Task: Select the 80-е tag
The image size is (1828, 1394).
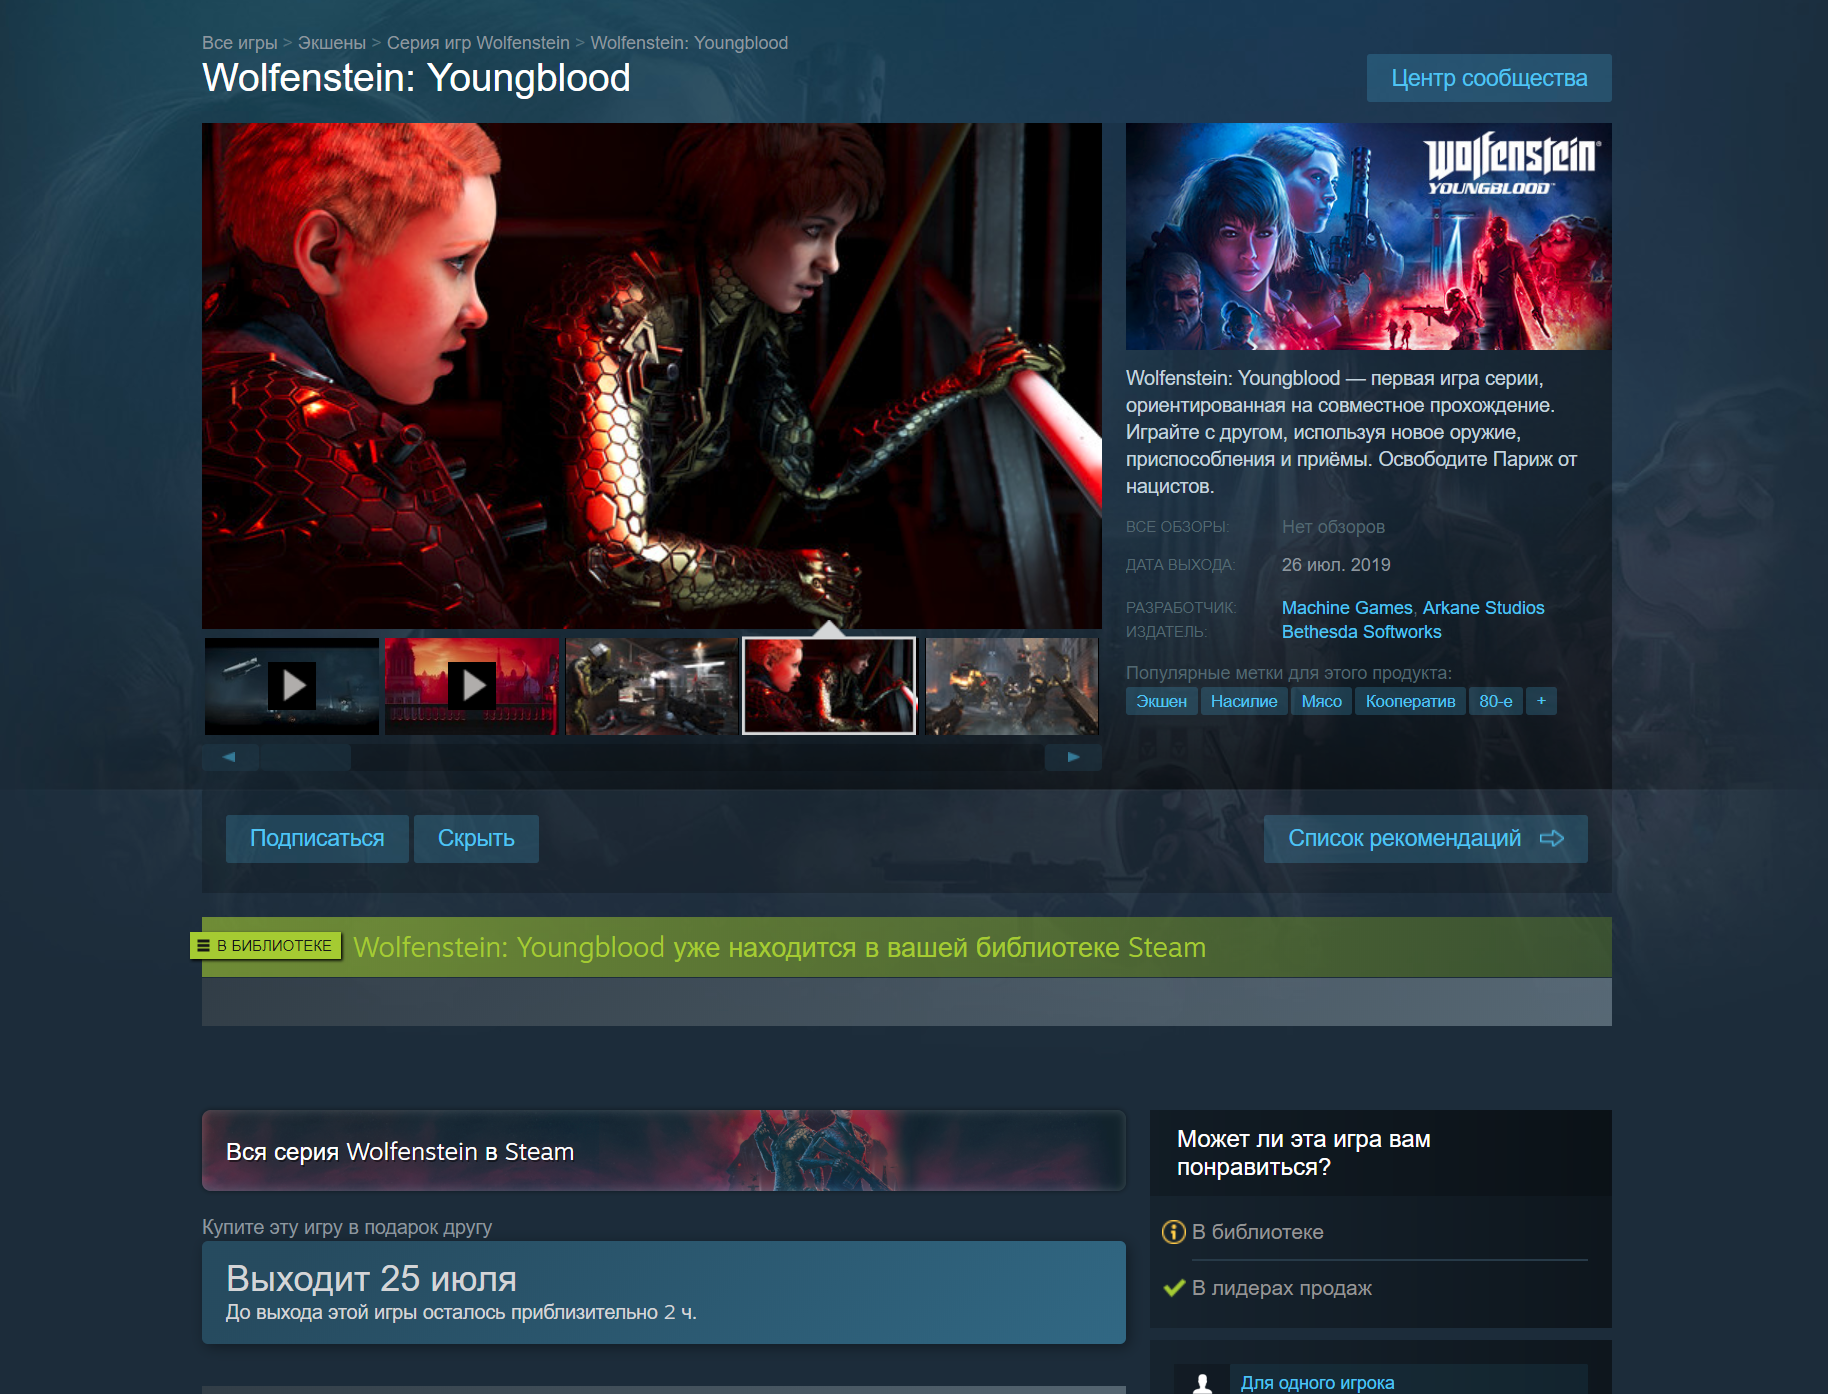Action: click(x=1496, y=701)
